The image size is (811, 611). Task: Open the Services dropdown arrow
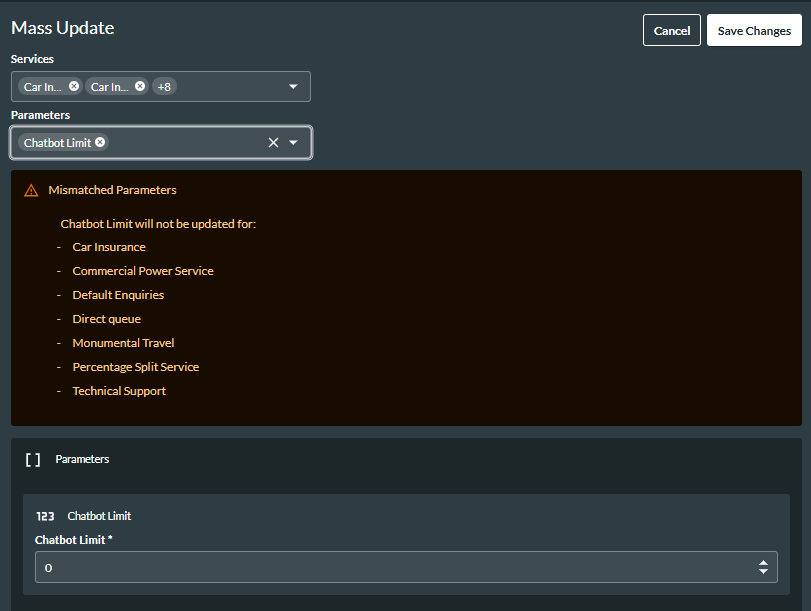[293, 86]
